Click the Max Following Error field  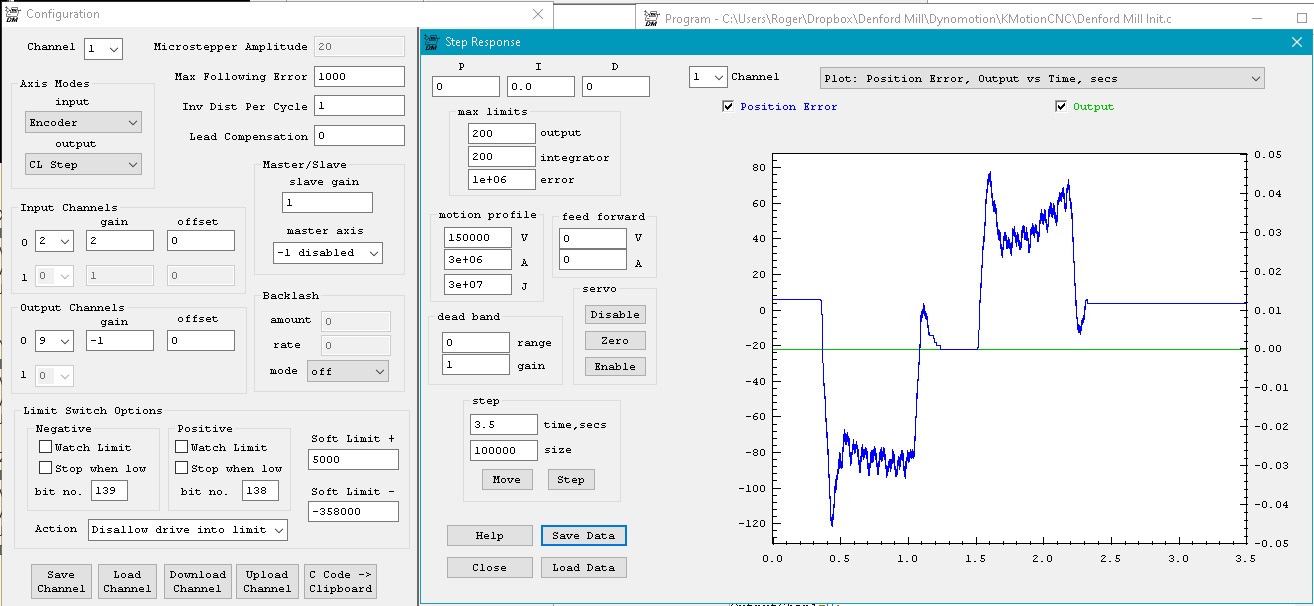359,77
